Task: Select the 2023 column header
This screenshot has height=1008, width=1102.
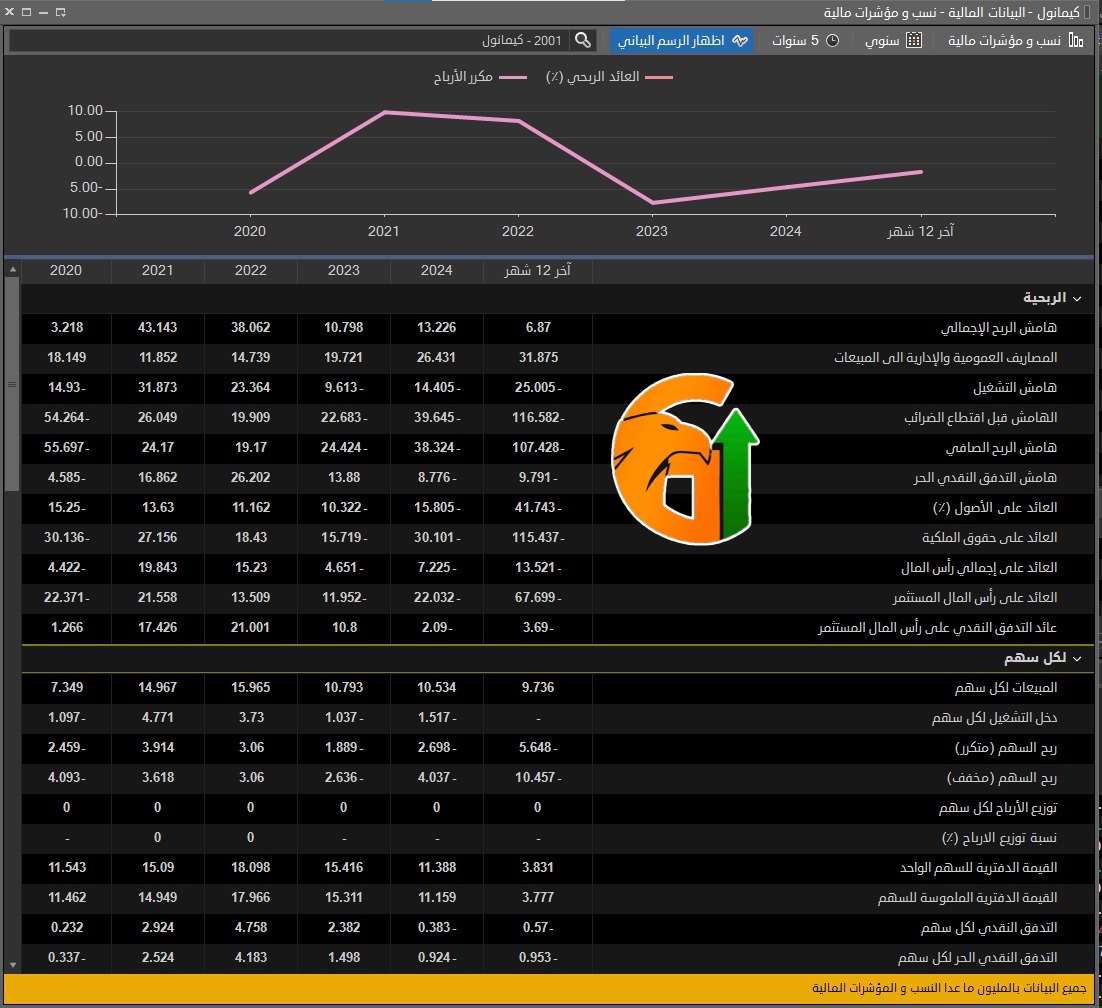Action: pos(343,270)
